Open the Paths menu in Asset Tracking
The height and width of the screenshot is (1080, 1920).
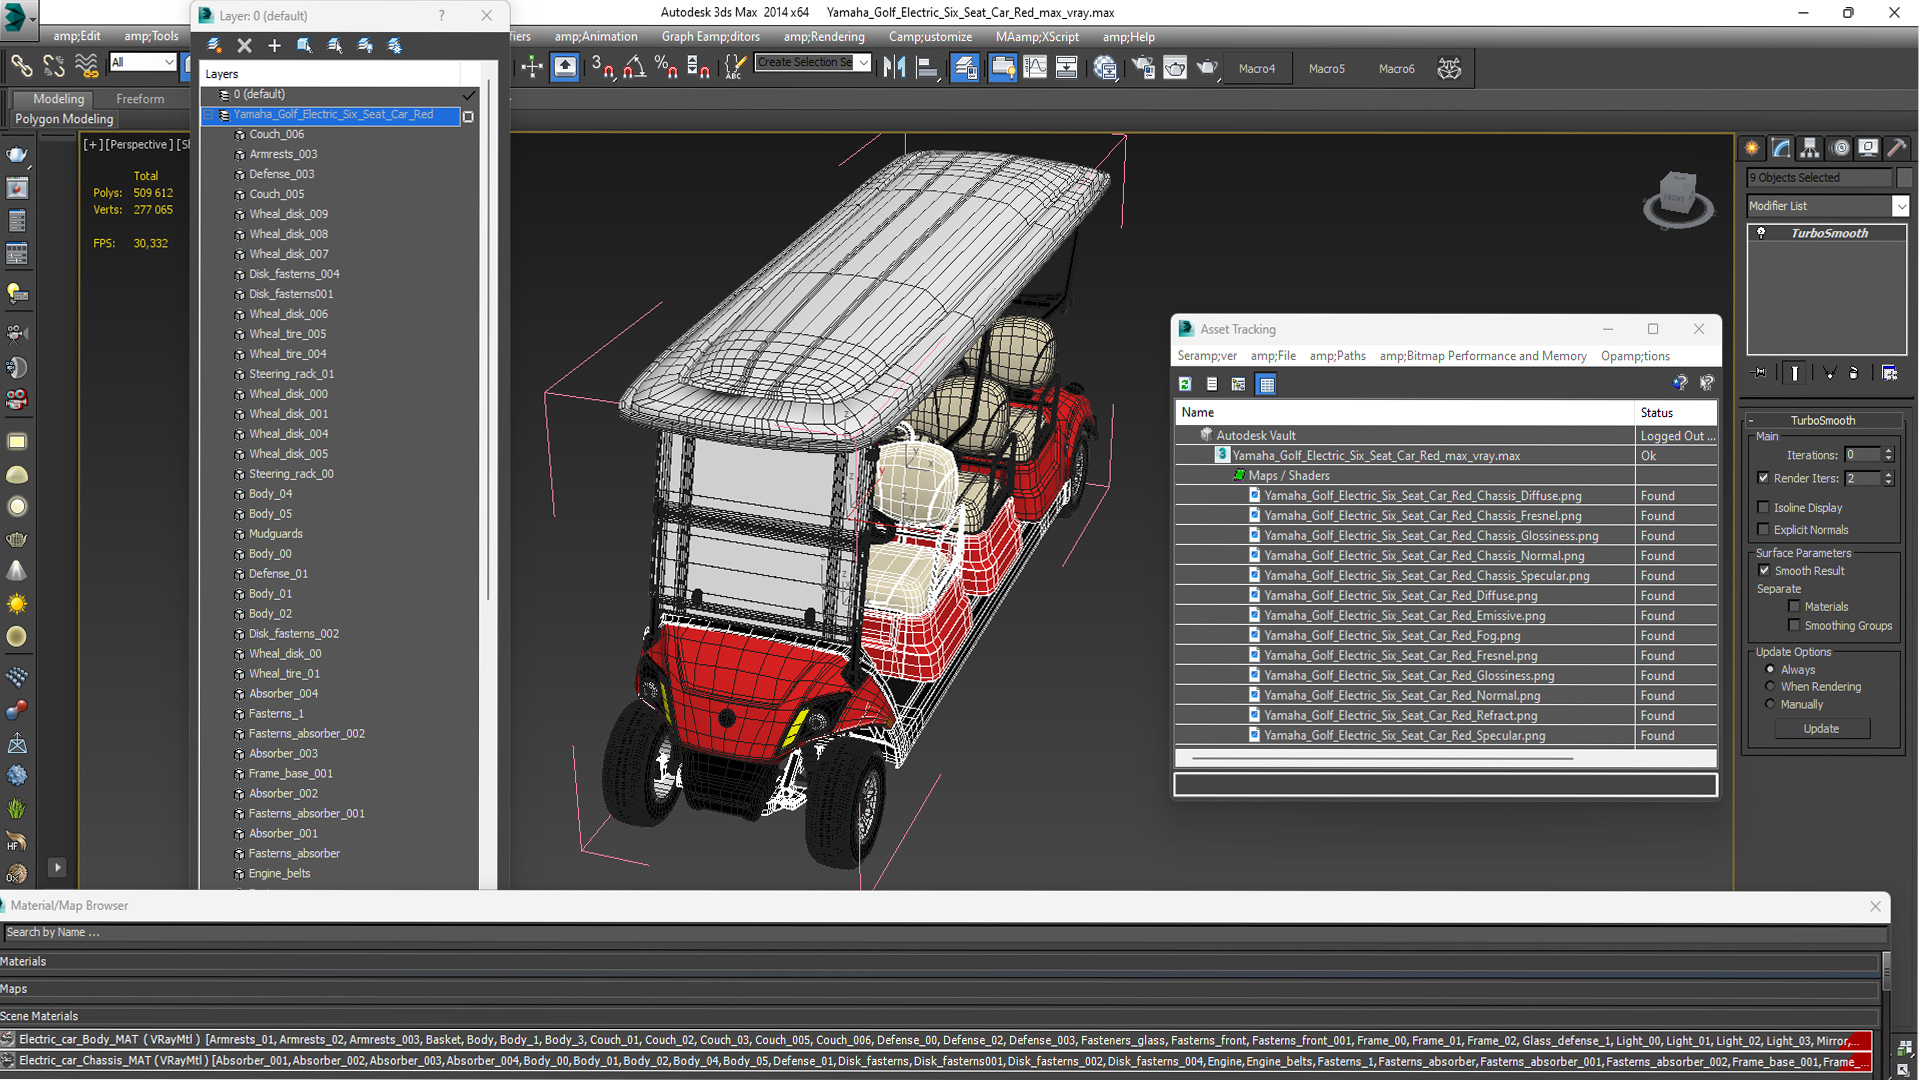(1337, 356)
